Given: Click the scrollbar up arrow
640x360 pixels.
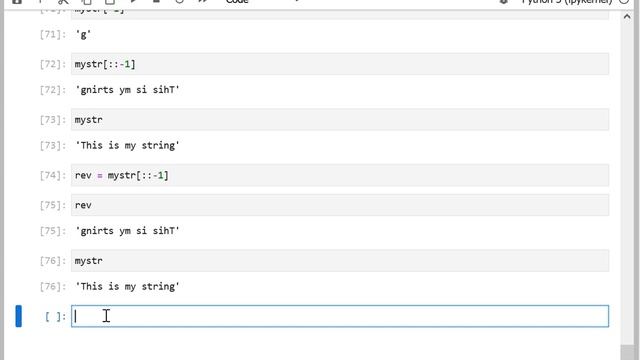Looking at the screenshot, I should coord(627,17).
